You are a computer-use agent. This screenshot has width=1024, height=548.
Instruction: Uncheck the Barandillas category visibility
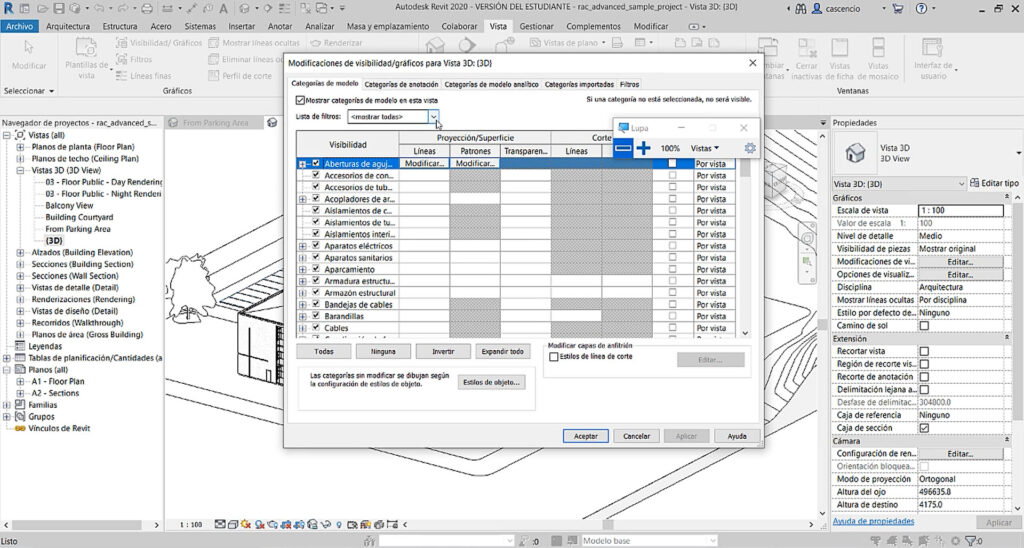tap(316, 315)
